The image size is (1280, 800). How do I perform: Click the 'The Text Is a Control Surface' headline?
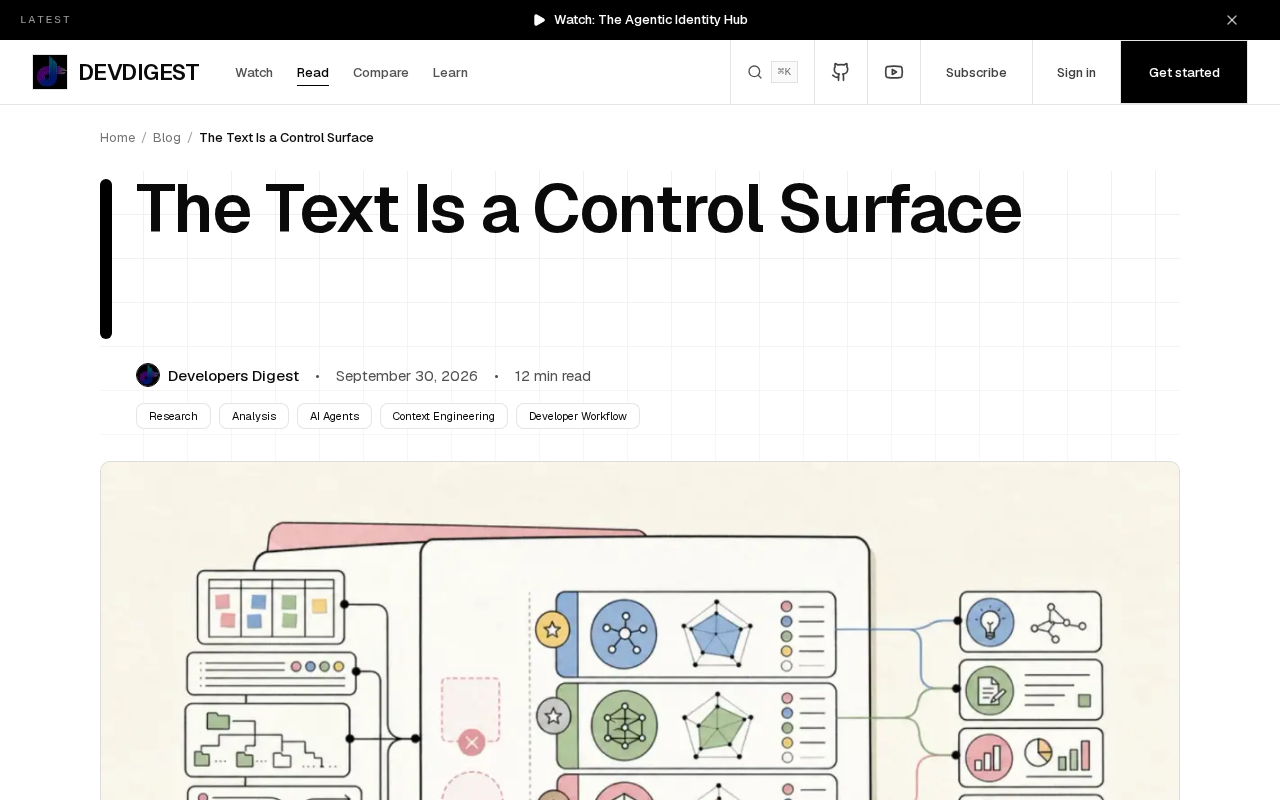(x=579, y=209)
